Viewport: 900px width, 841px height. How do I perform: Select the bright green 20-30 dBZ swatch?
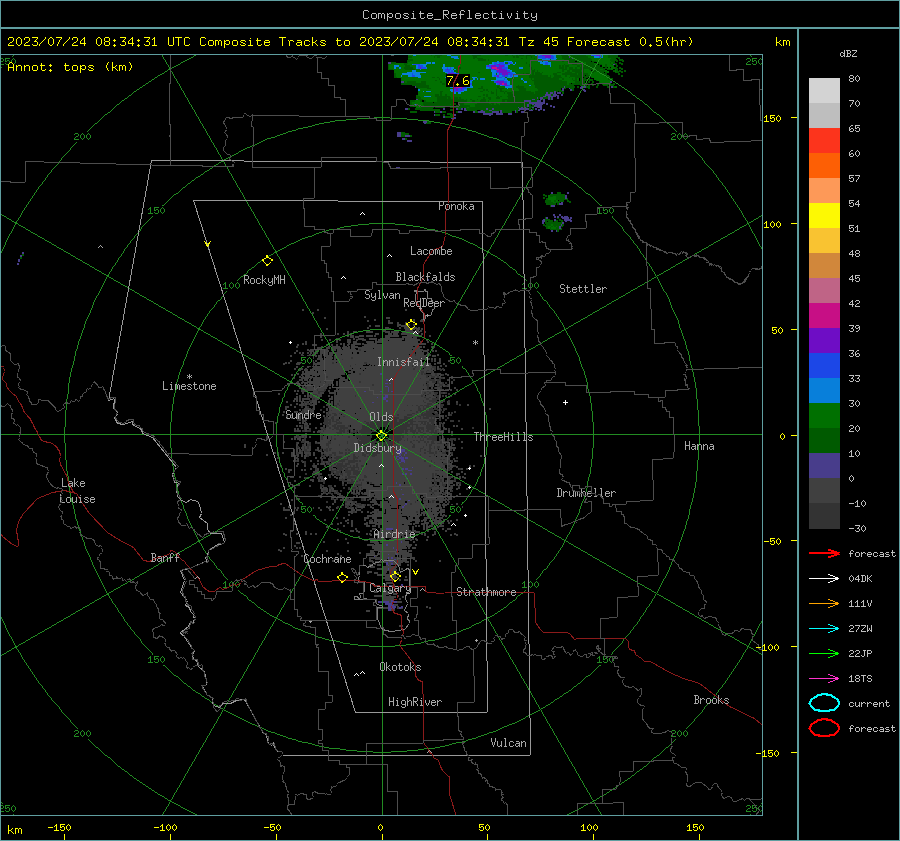824,416
